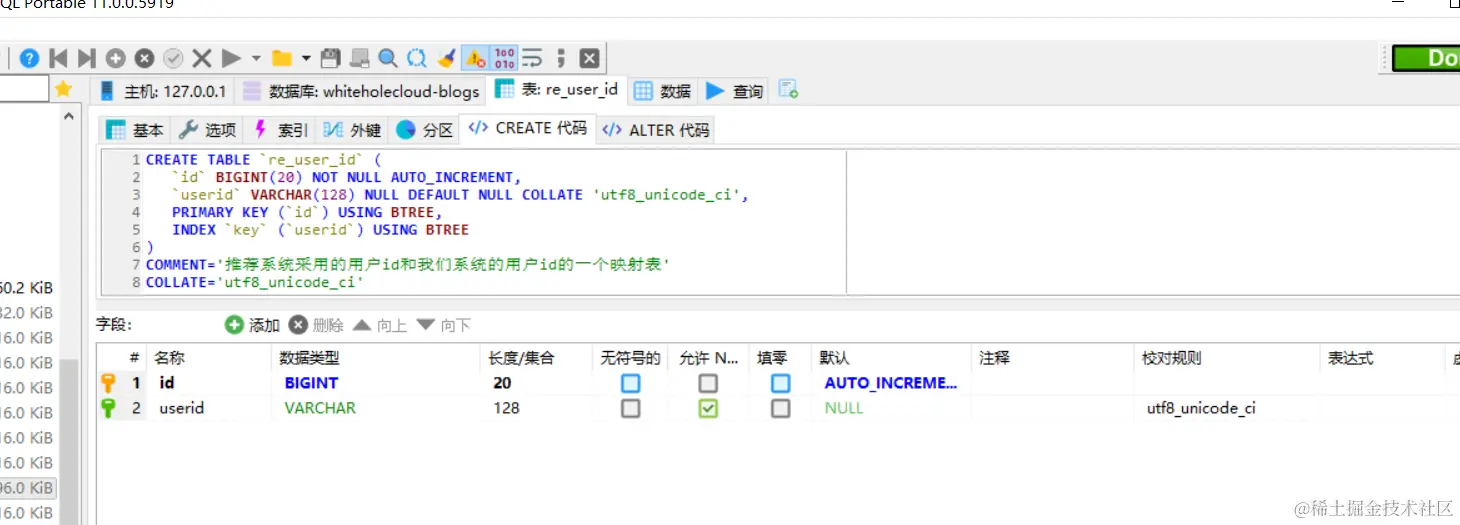The height and width of the screenshot is (525, 1460).
Task: Insert new row with plus icon
Action: pyautogui.click(x=115, y=58)
